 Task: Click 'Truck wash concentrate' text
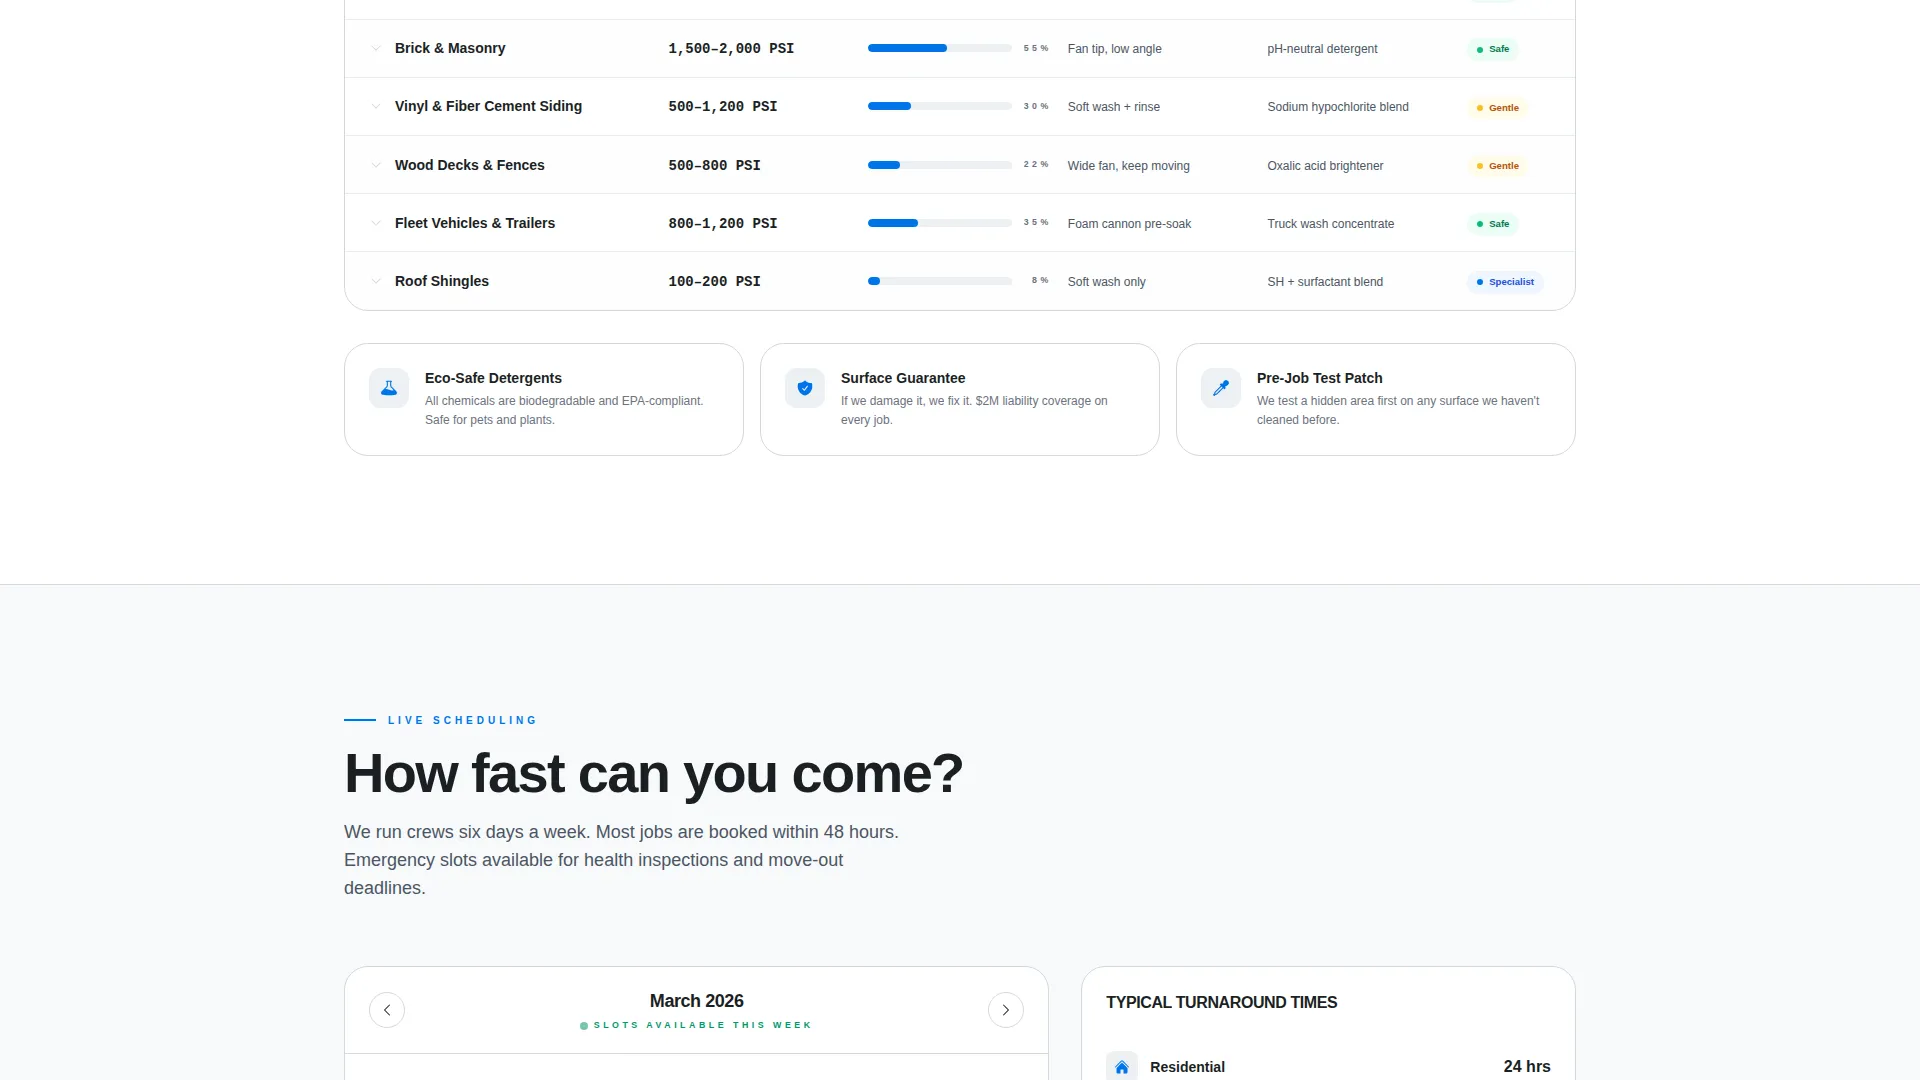pyautogui.click(x=1330, y=224)
